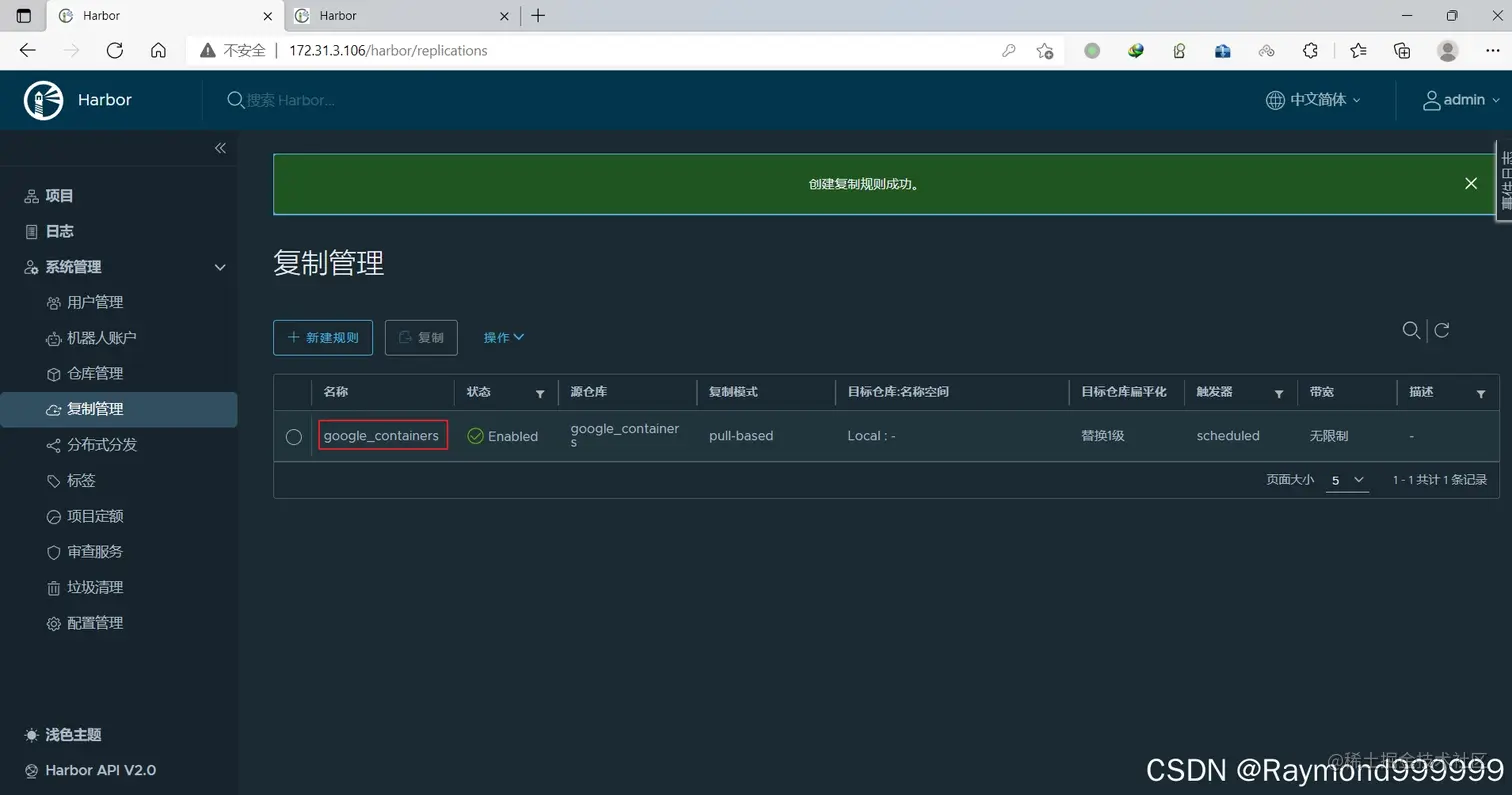Open browser extensions puzzle icon

[1310, 50]
